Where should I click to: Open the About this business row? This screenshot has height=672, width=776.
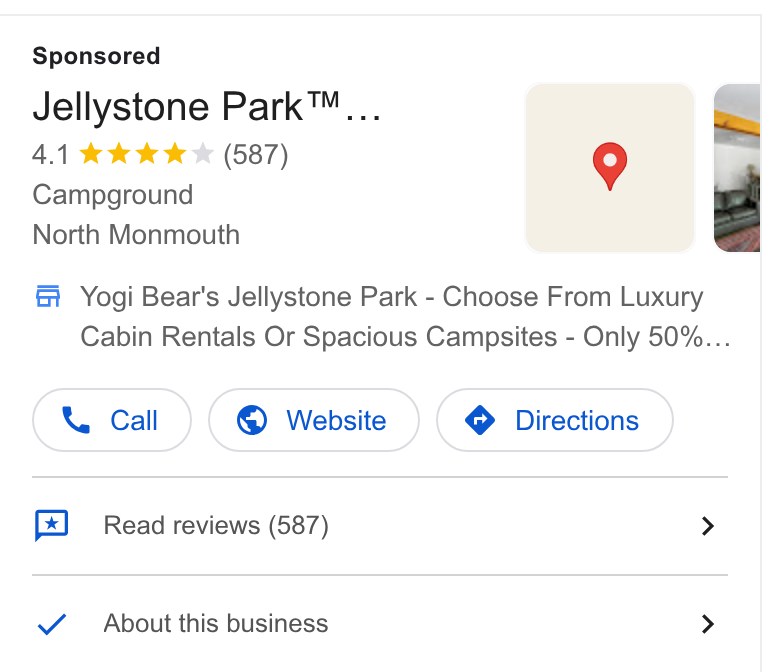point(380,624)
